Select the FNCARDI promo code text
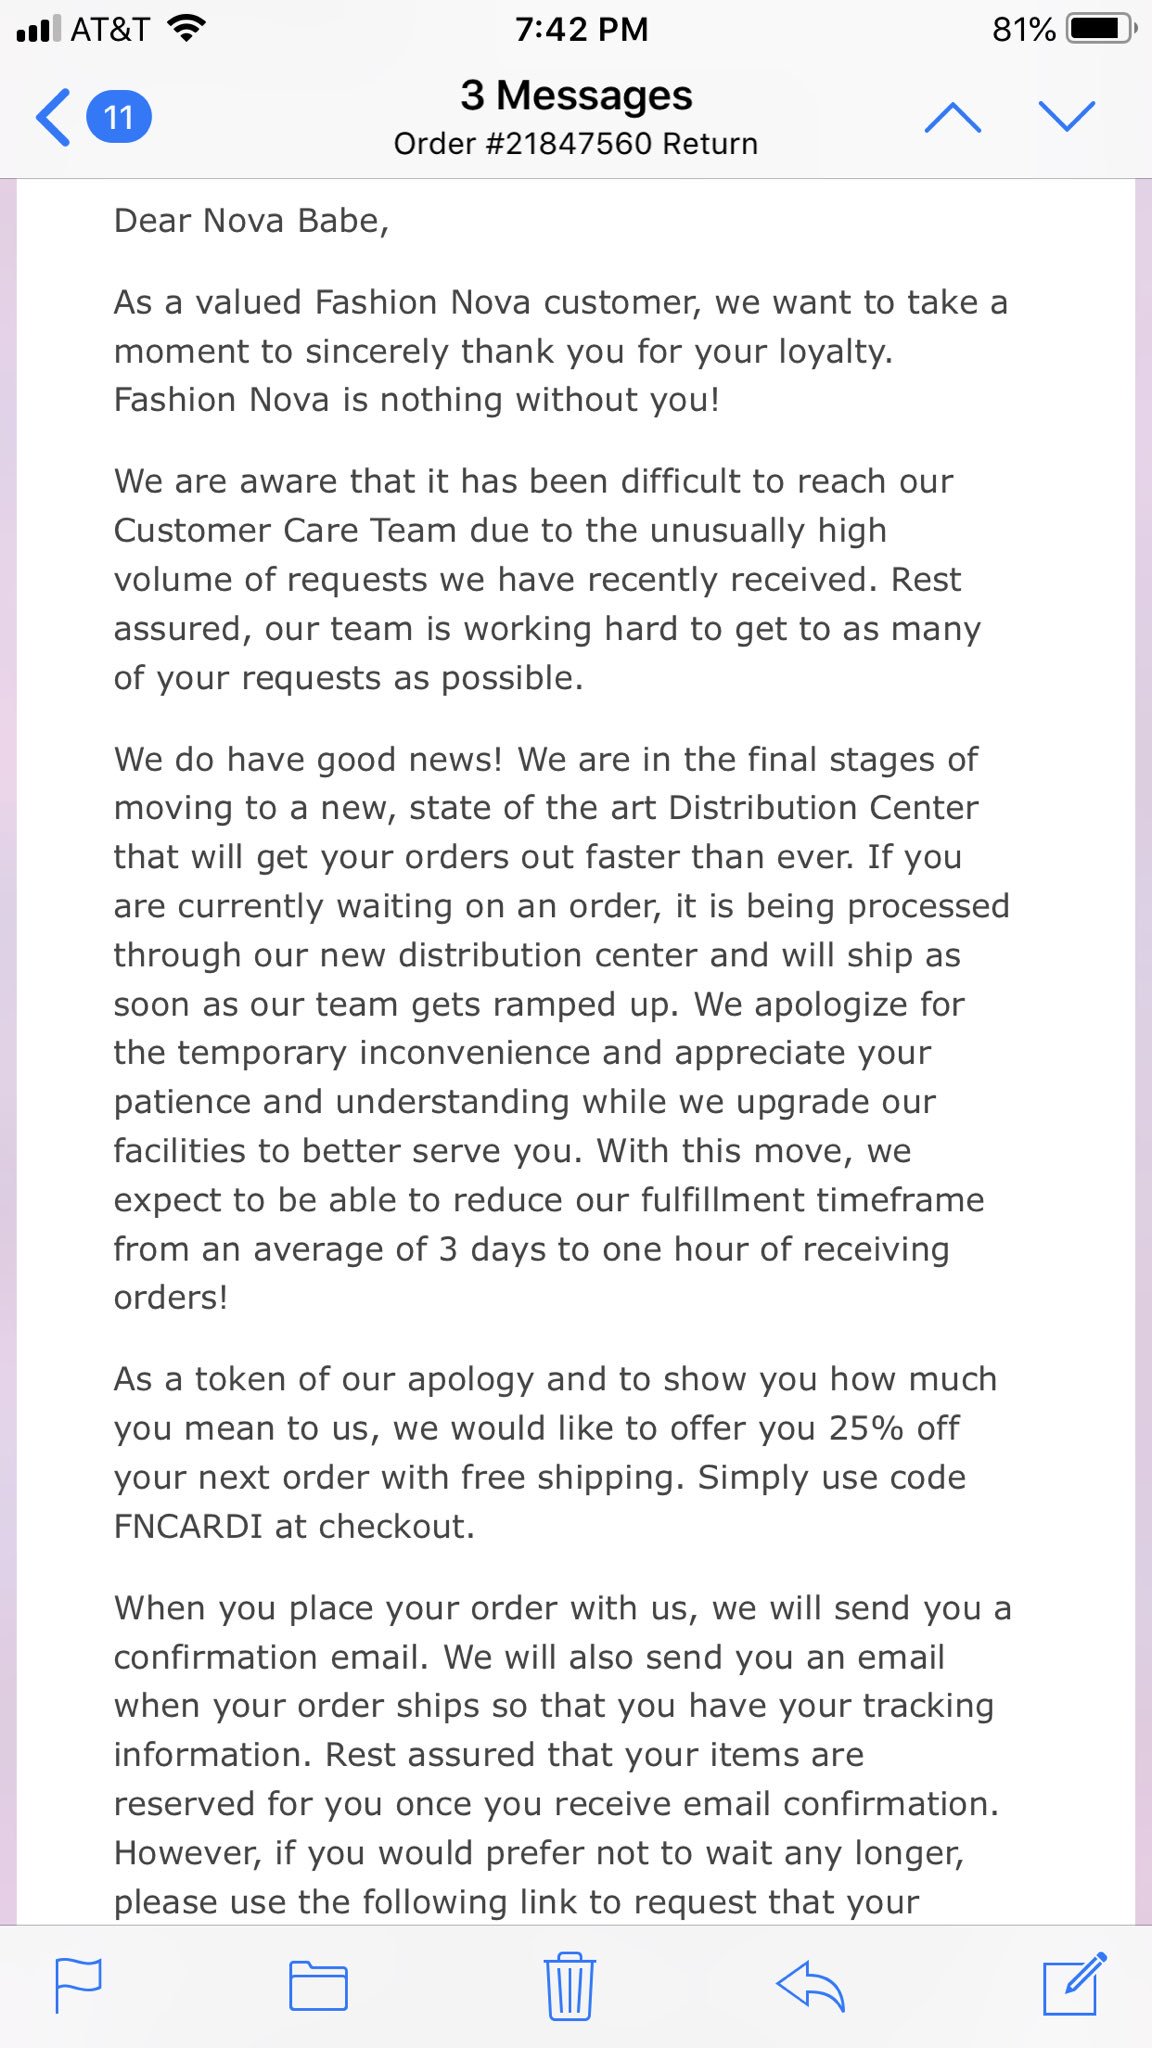Screen dimensions: 1152x2048 pos(188,1527)
